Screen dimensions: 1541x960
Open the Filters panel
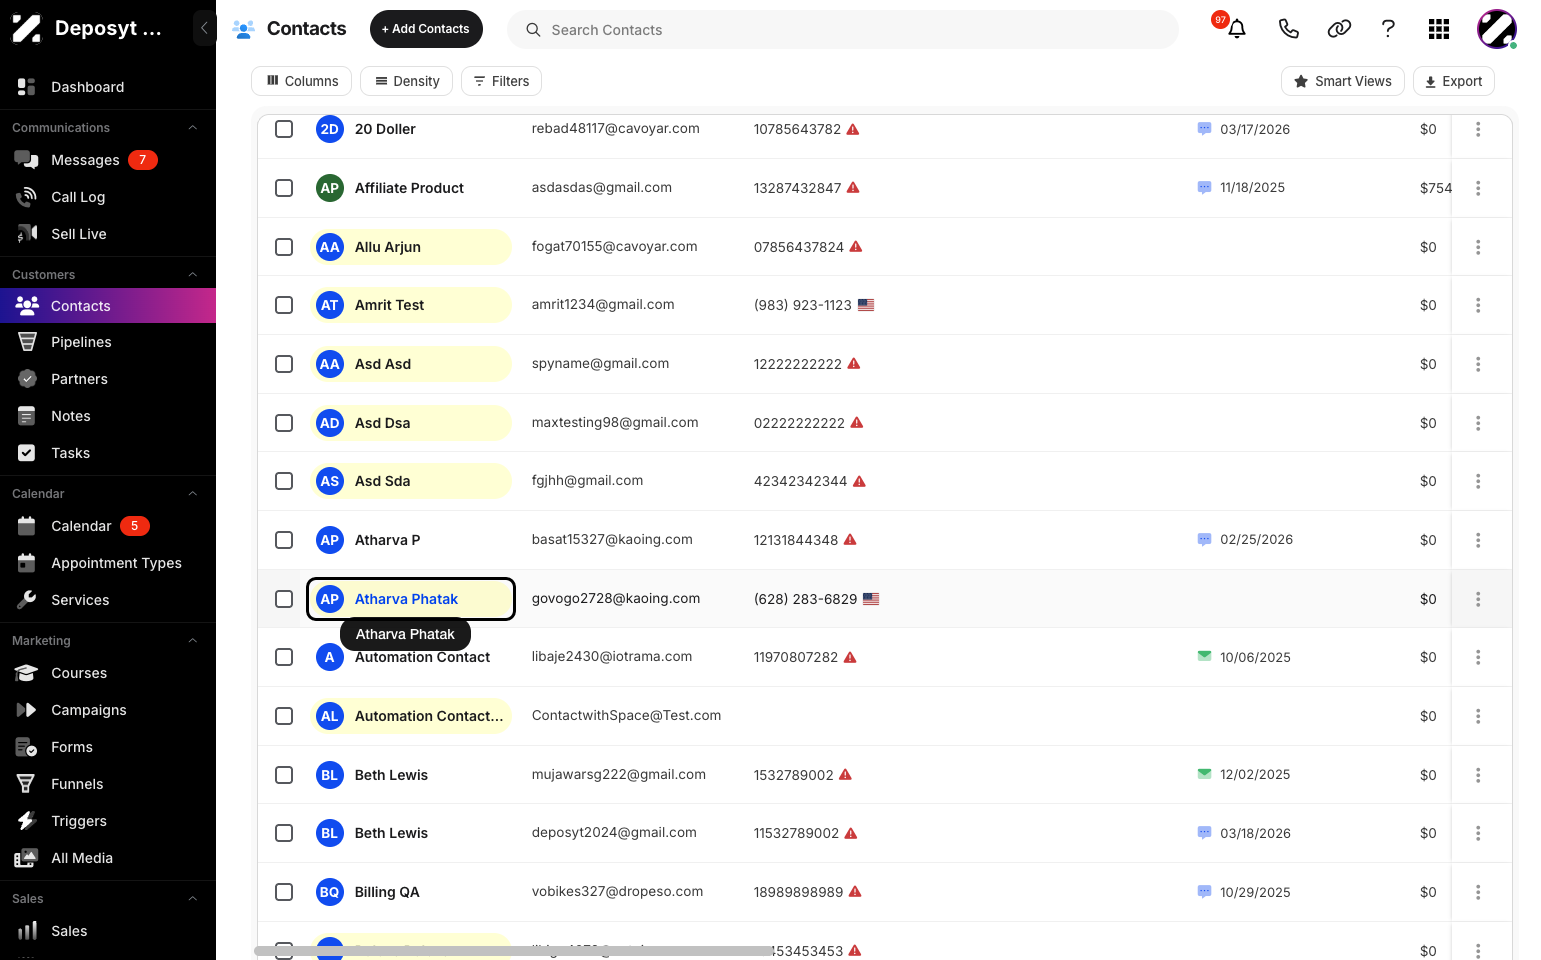(501, 81)
